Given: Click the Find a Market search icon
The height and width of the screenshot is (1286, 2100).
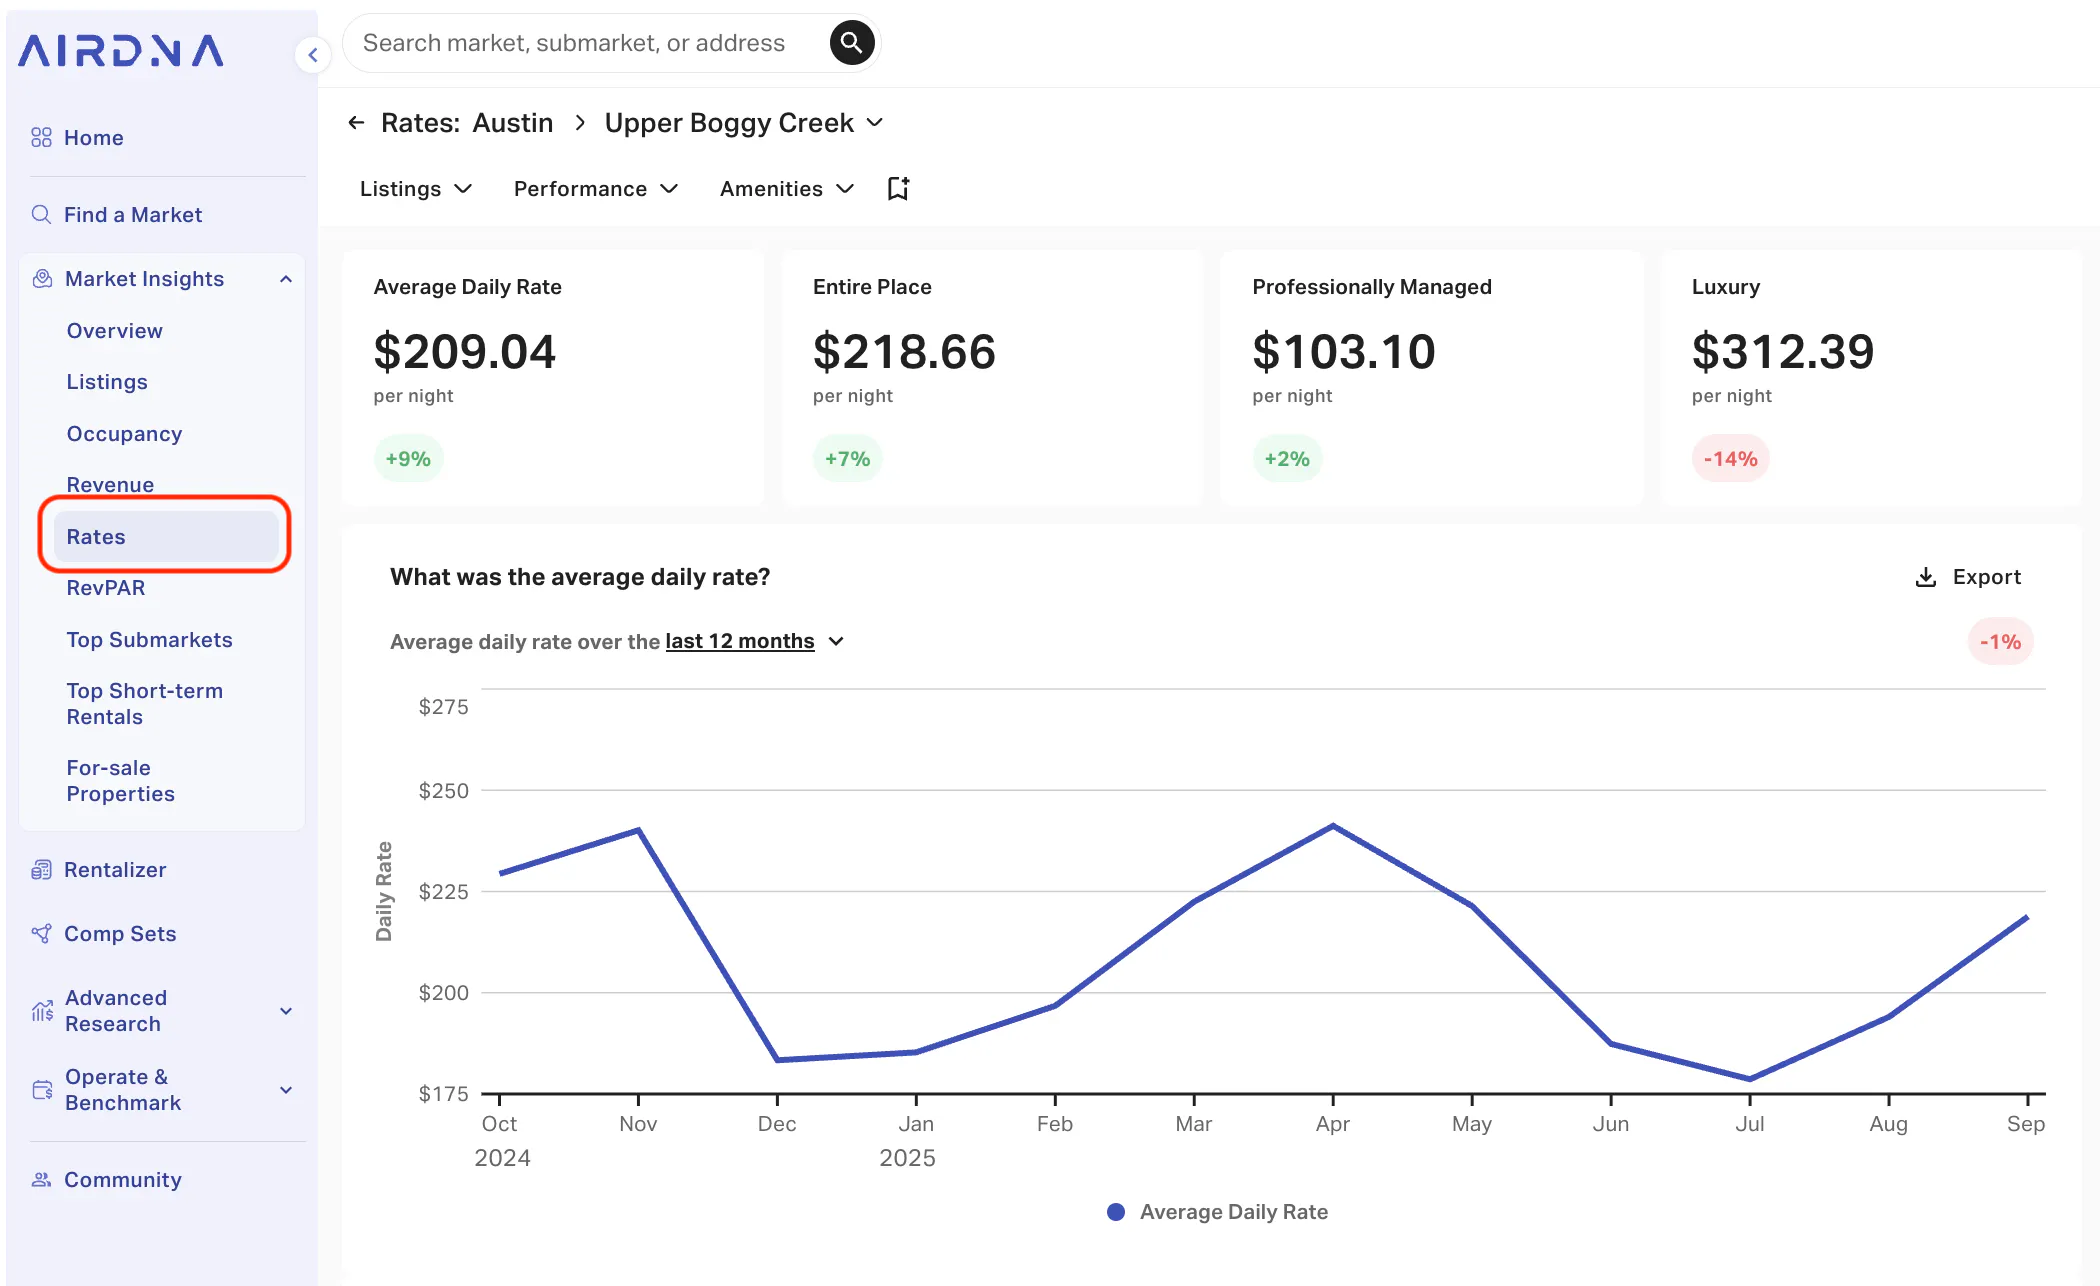Looking at the screenshot, I should tap(41, 214).
